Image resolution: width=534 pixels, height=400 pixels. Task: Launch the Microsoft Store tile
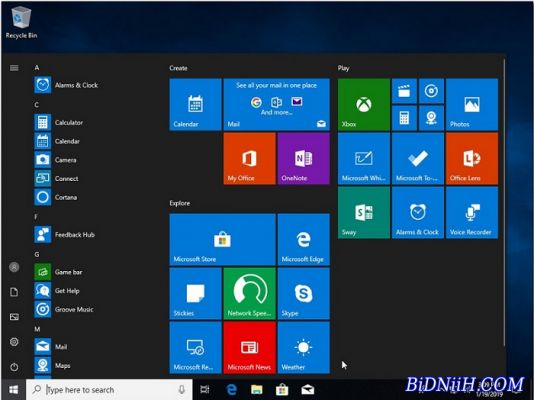[222, 240]
